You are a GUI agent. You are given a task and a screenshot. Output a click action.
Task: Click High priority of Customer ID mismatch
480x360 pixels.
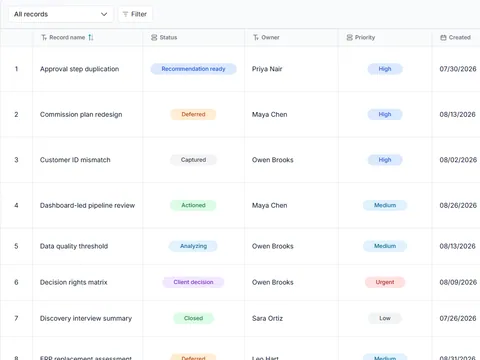[x=385, y=160]
